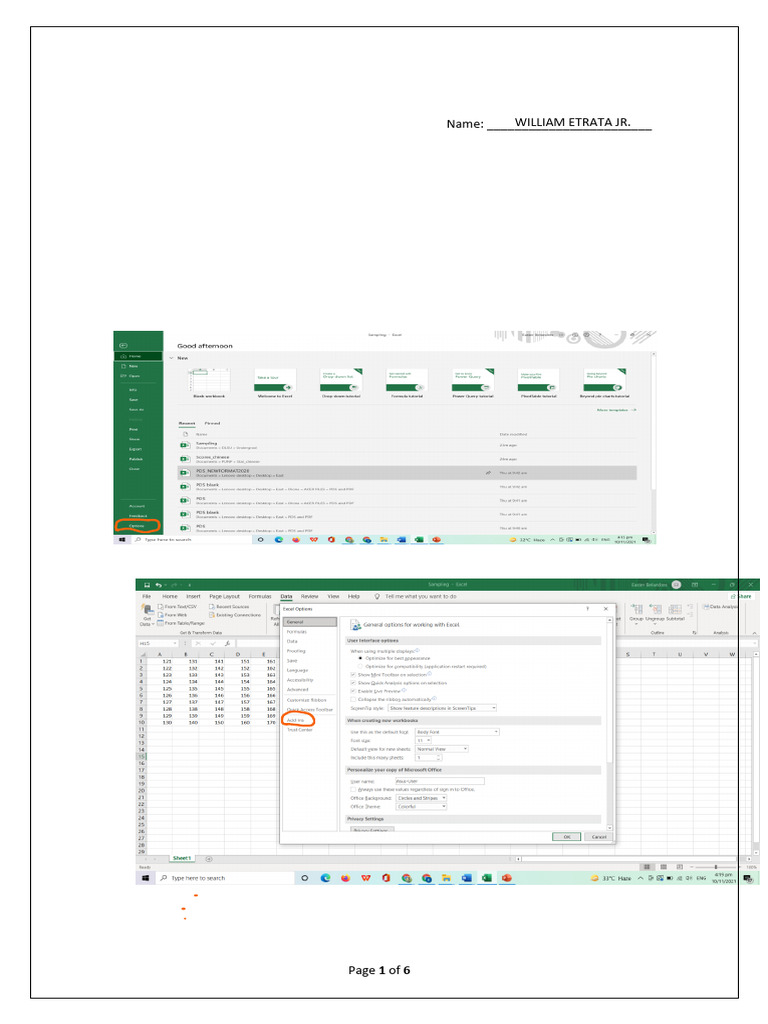
Task: Click Options in the Excel backstage sidebar
Action: tap(136, 526)
